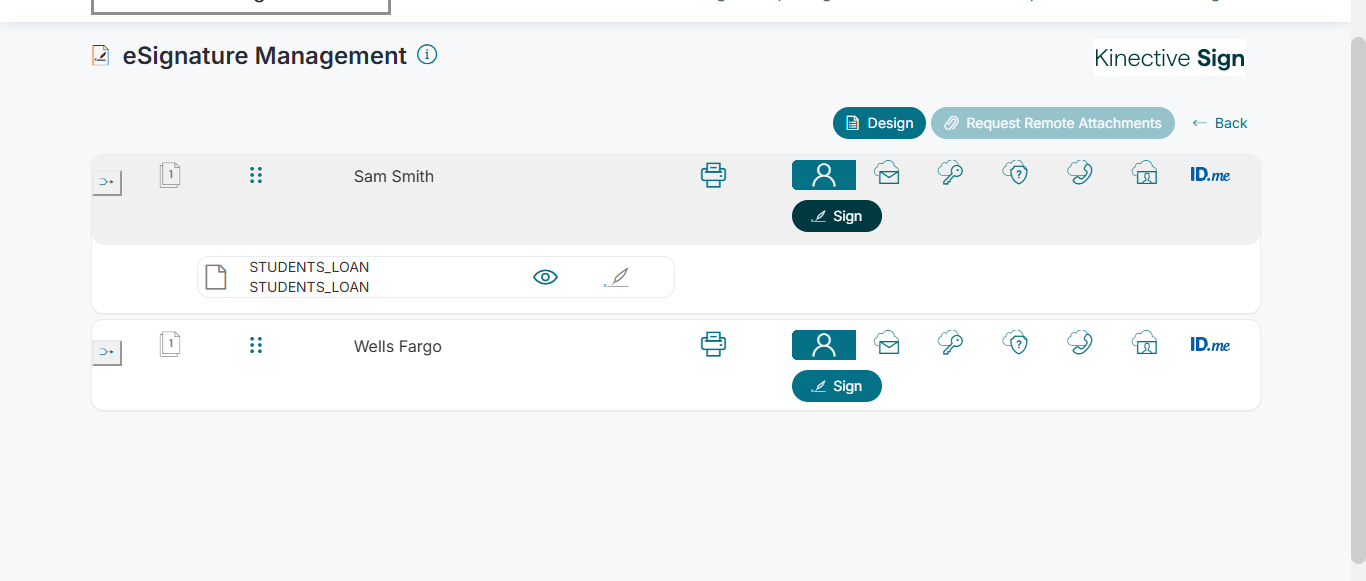The image size is (1366, 581).
Task: Choose ID.me verification for Sam Smith
Action: click(1210, 175)
